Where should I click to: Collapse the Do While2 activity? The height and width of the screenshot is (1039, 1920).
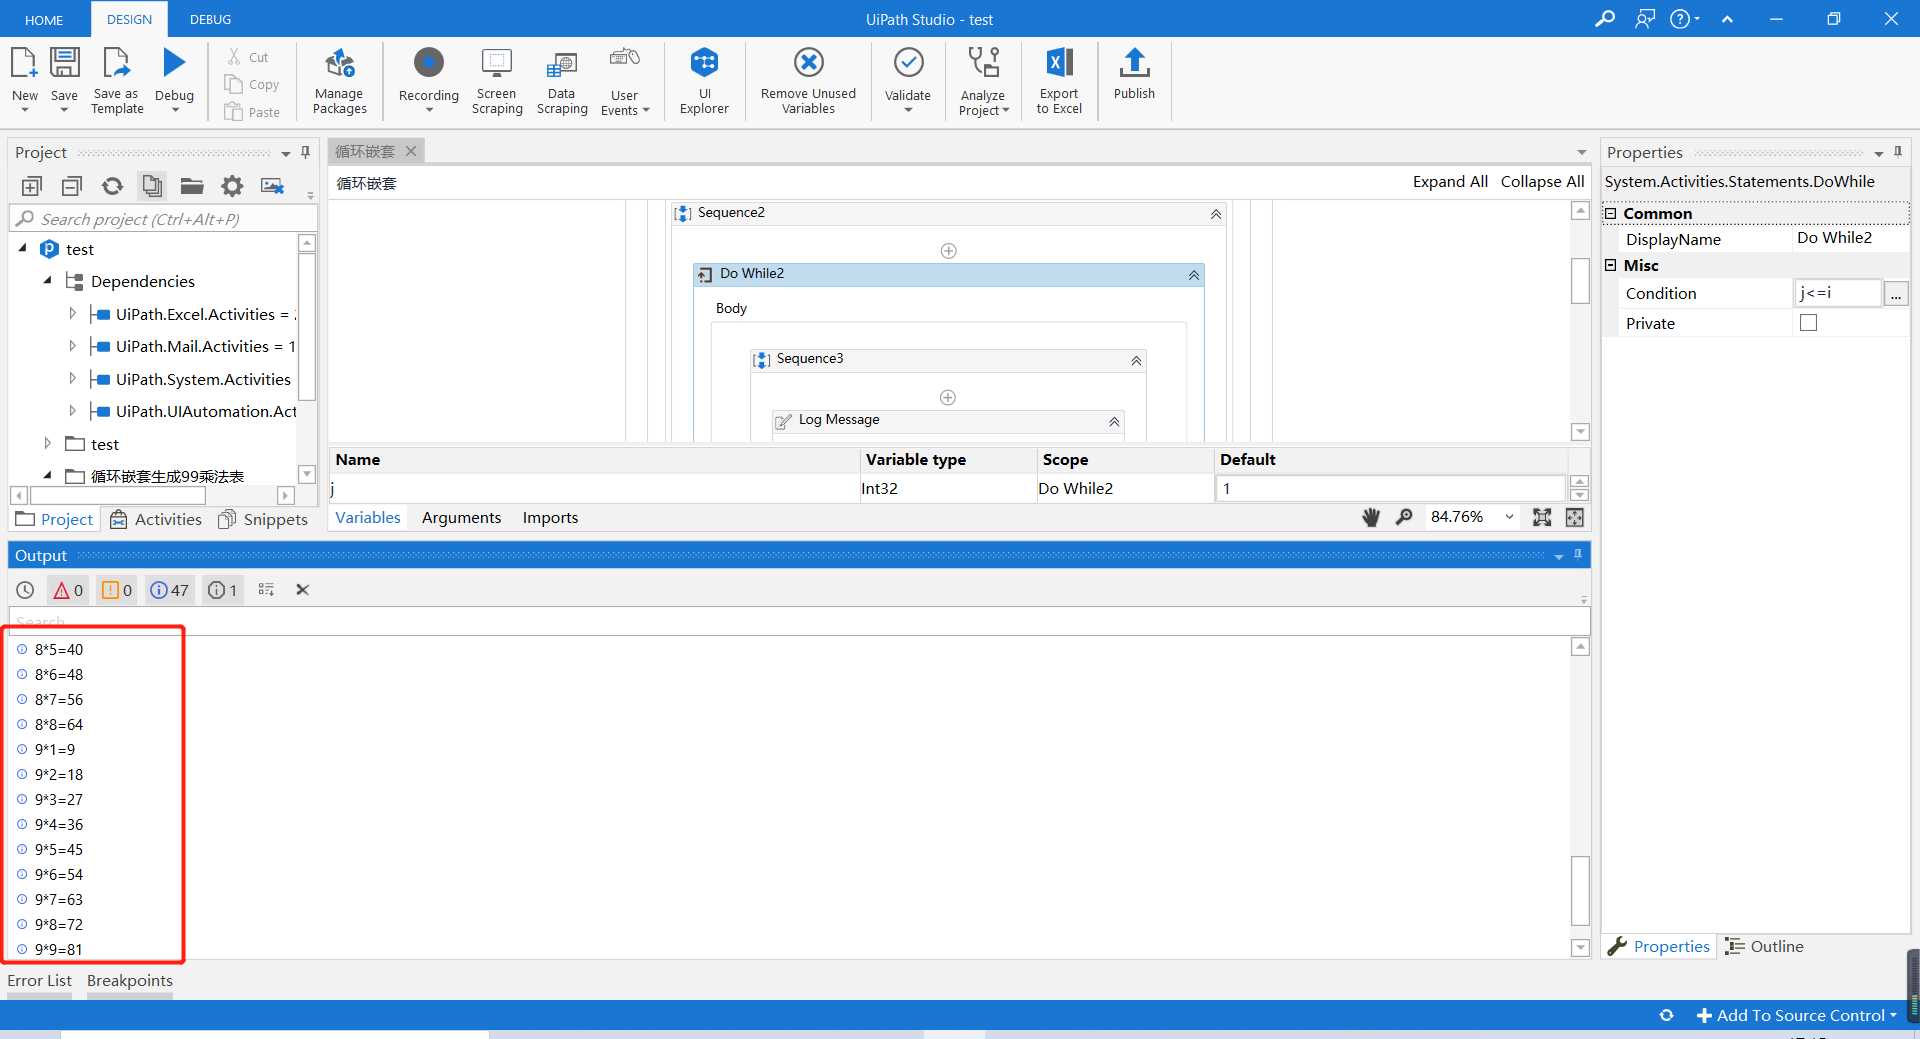click(1194, 275)
